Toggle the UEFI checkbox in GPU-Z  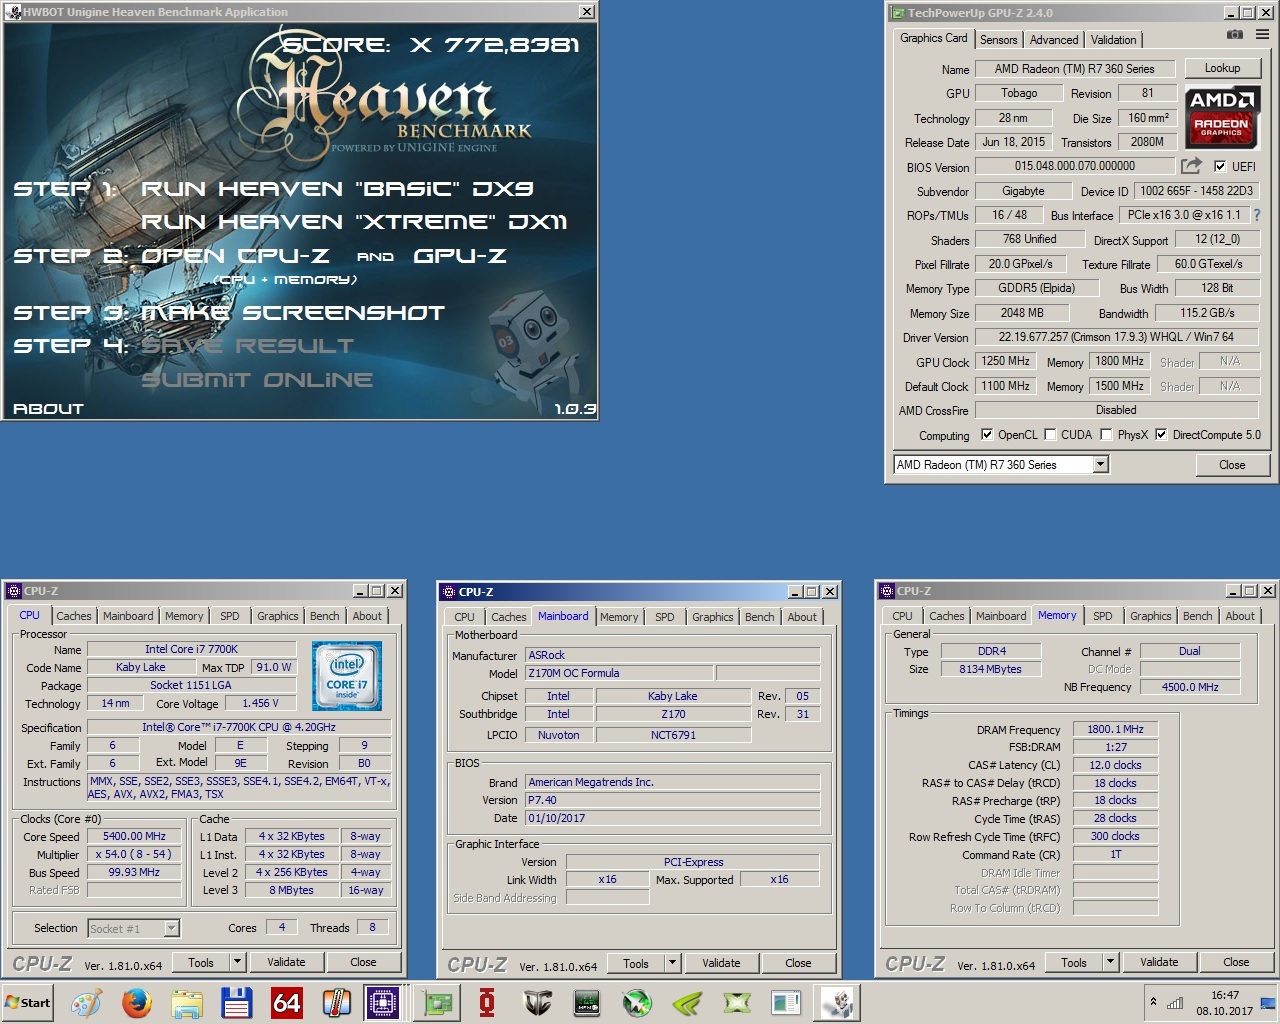(1220, 166)
